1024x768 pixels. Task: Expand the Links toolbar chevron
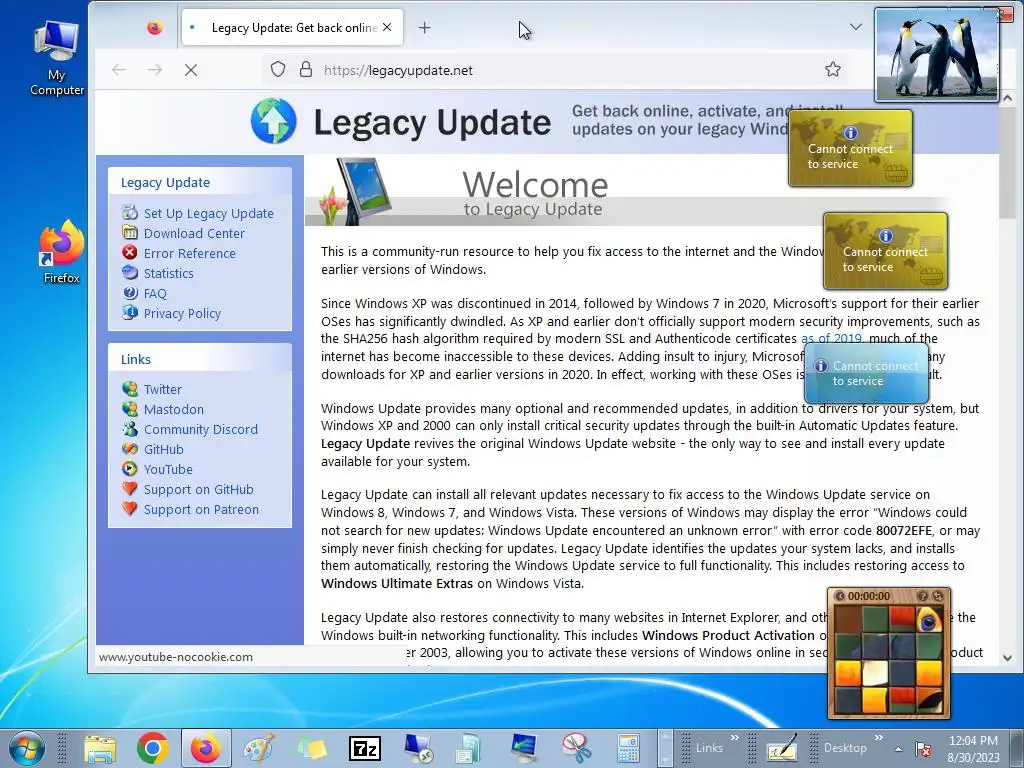point(735,738)
